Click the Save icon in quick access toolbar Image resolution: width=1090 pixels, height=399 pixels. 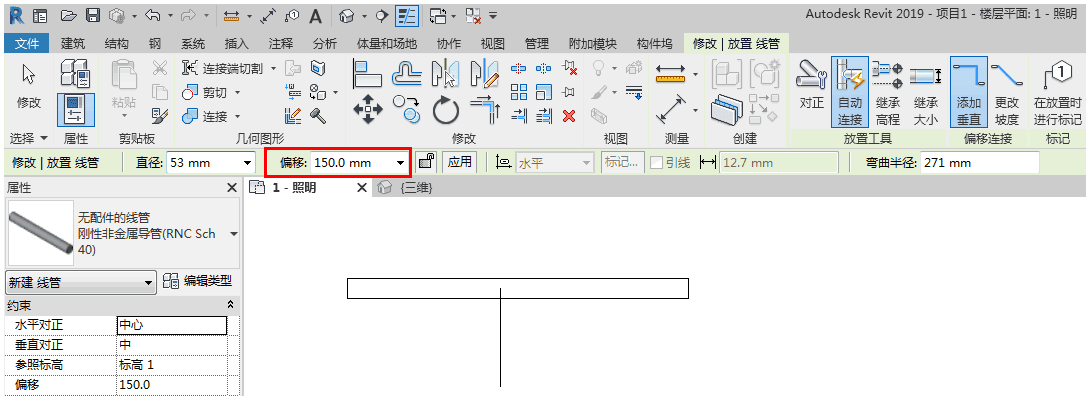point(92,15)
